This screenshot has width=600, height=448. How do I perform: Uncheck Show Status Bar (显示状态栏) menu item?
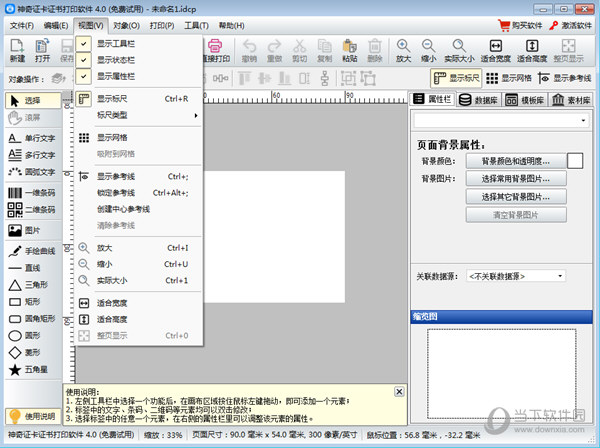click(x=138, y=60)
